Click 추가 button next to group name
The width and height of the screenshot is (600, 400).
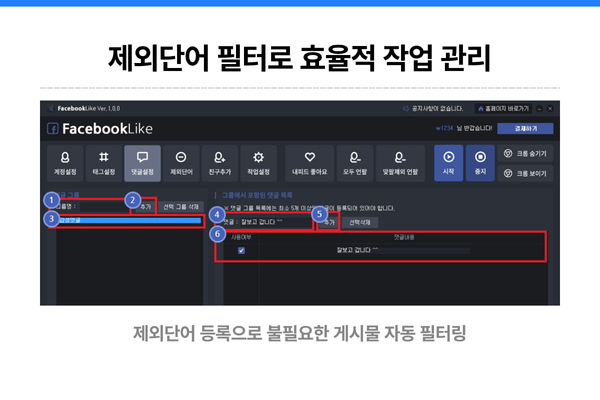click(x=145, y=207)
